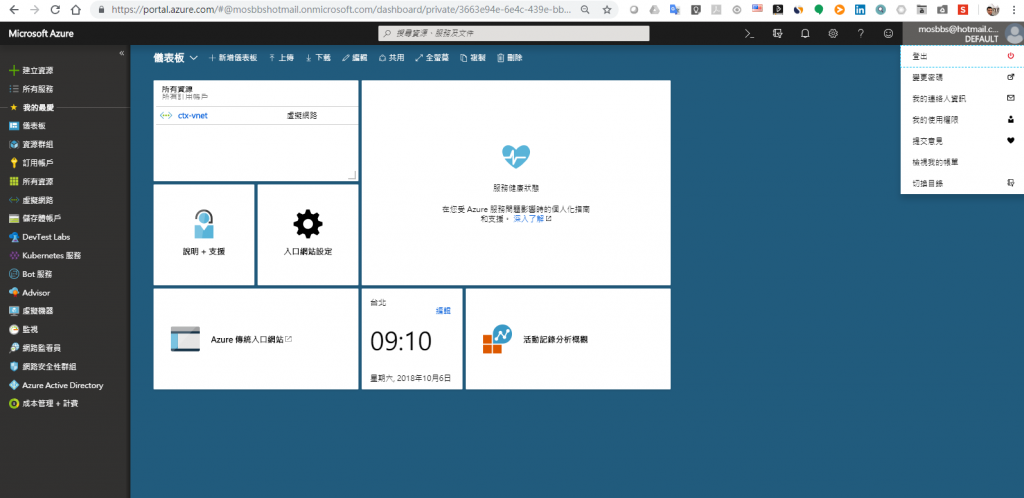This screenshot has width=1024, height=498.
Task: Open the directory and subscription filter icon
Action: 777,34
